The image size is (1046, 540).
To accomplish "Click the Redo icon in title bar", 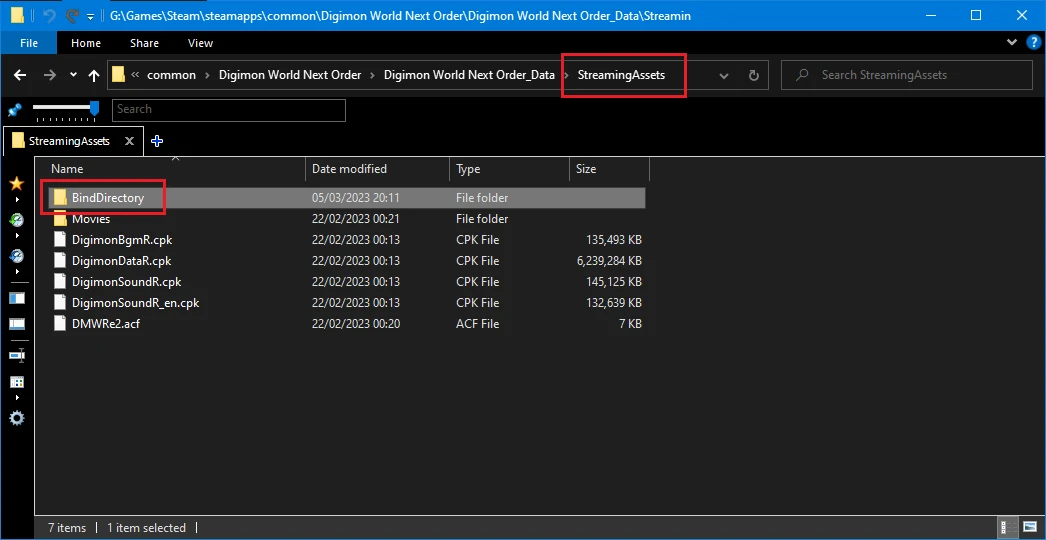I will (72, 15).
